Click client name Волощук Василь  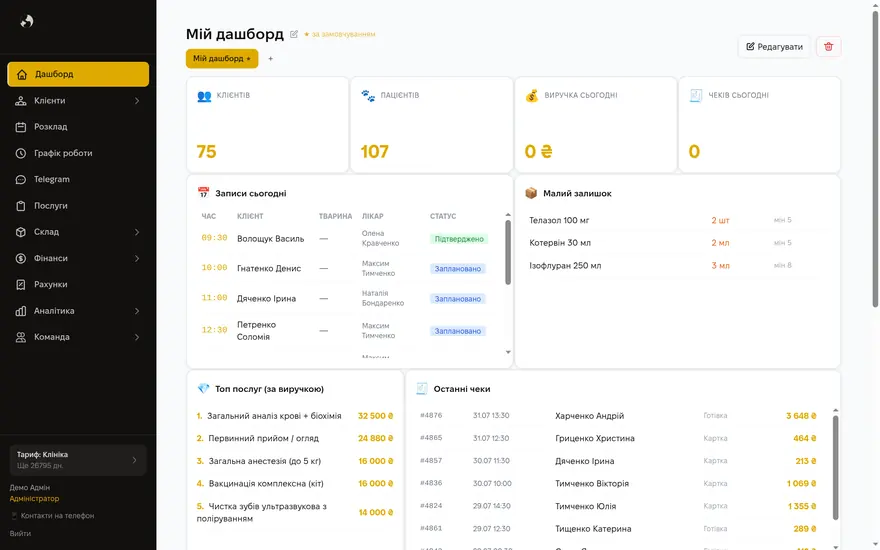[x=271, y=239]
